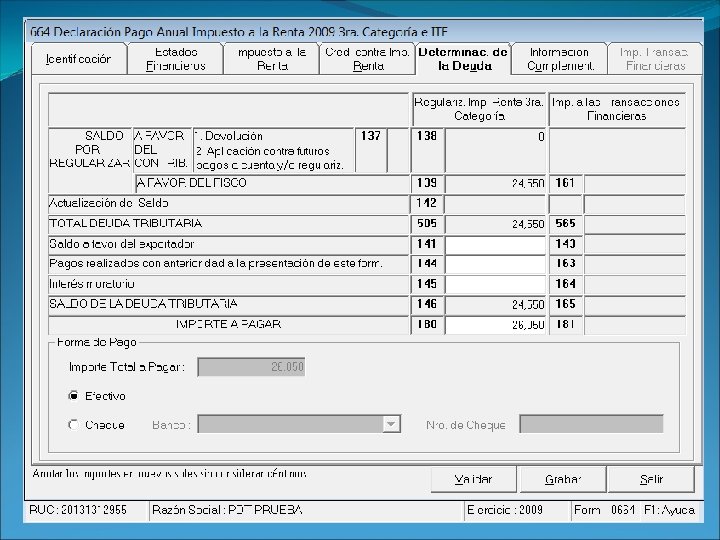Screen dimensions: 720x540
Task: Click the casilla 142 Actualización field
Action: coord(495,204)
